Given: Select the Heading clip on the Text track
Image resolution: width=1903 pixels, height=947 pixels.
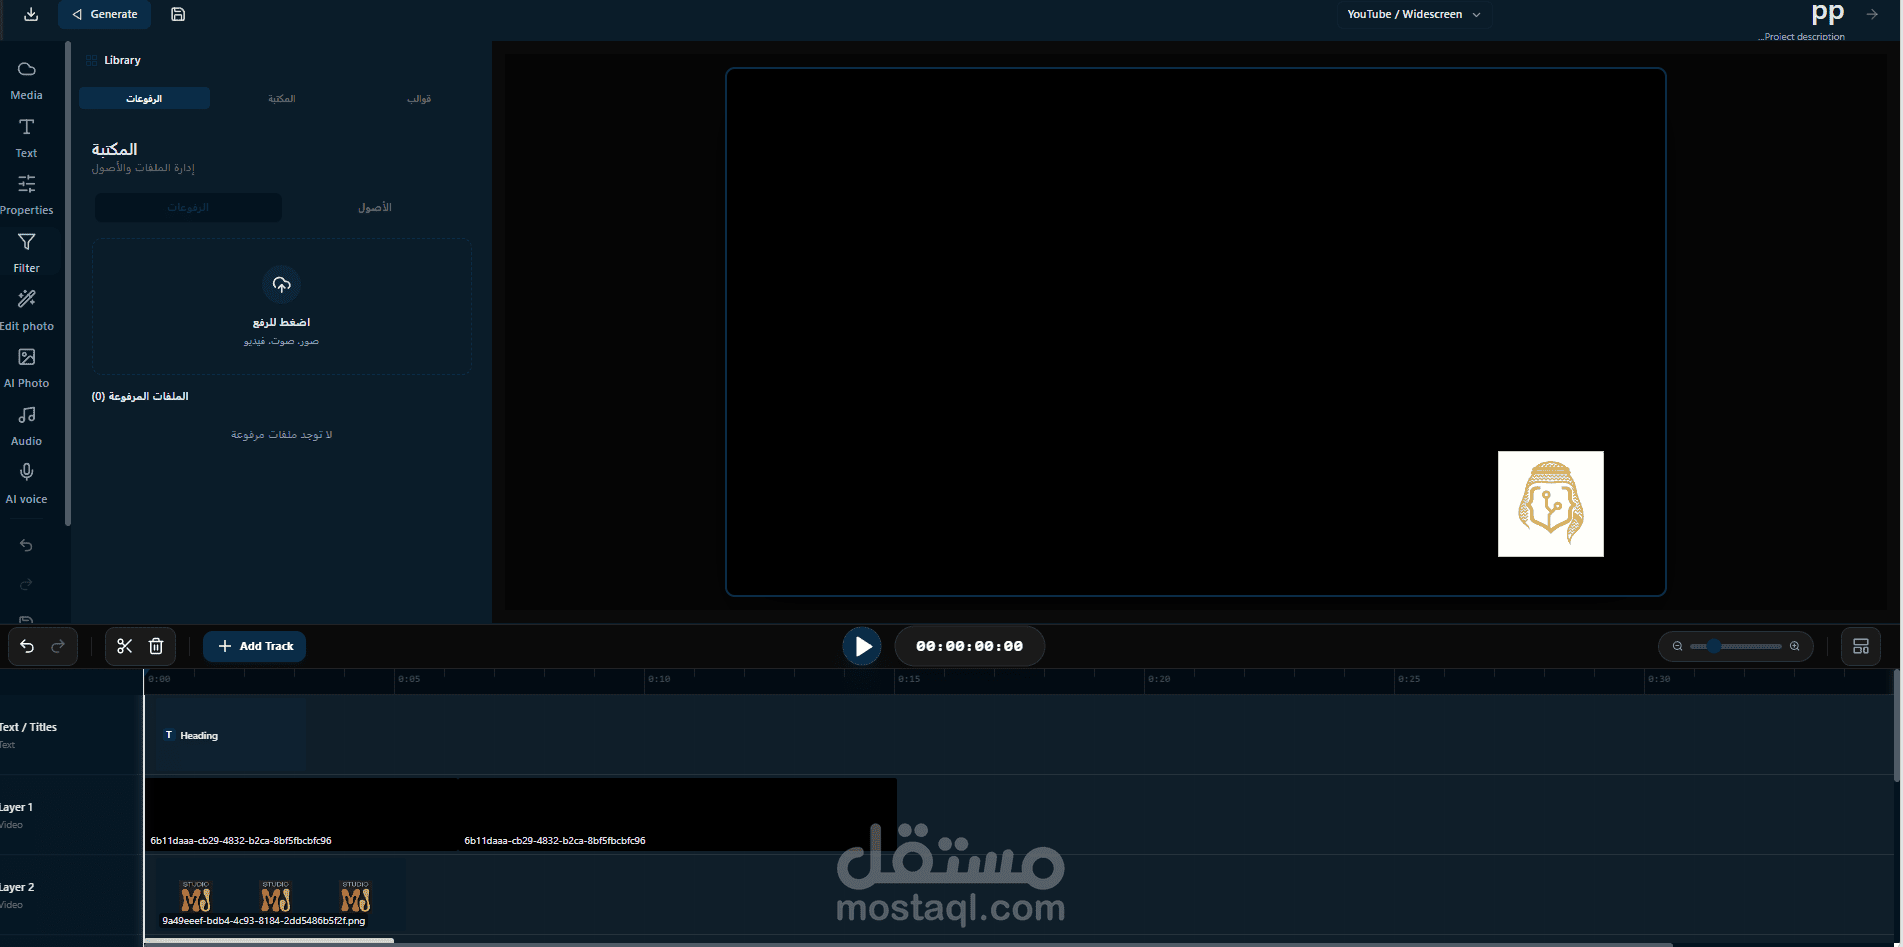Looking at the screenshot, I should (226, 735).
